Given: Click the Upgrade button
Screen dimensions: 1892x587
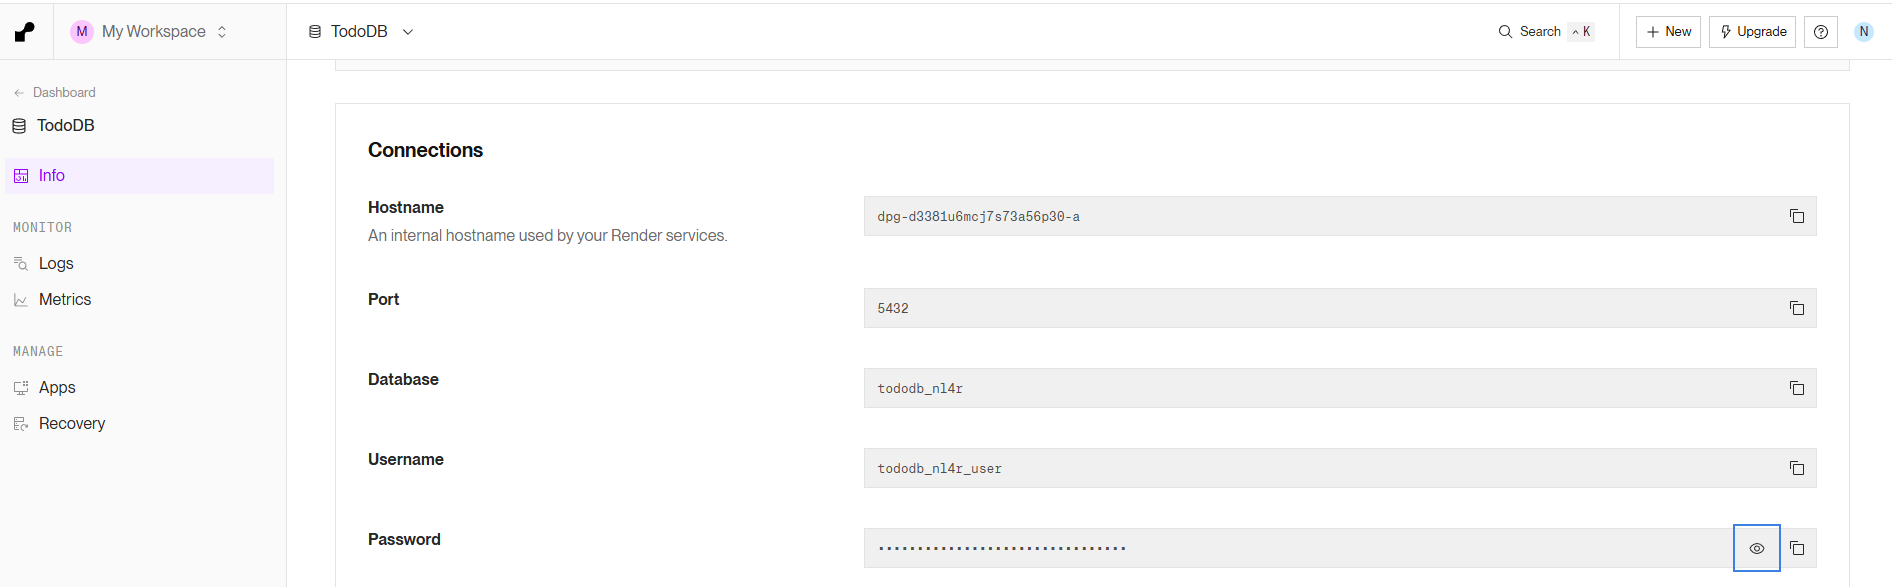Looking at the screenshot, I should [1752, 32].
